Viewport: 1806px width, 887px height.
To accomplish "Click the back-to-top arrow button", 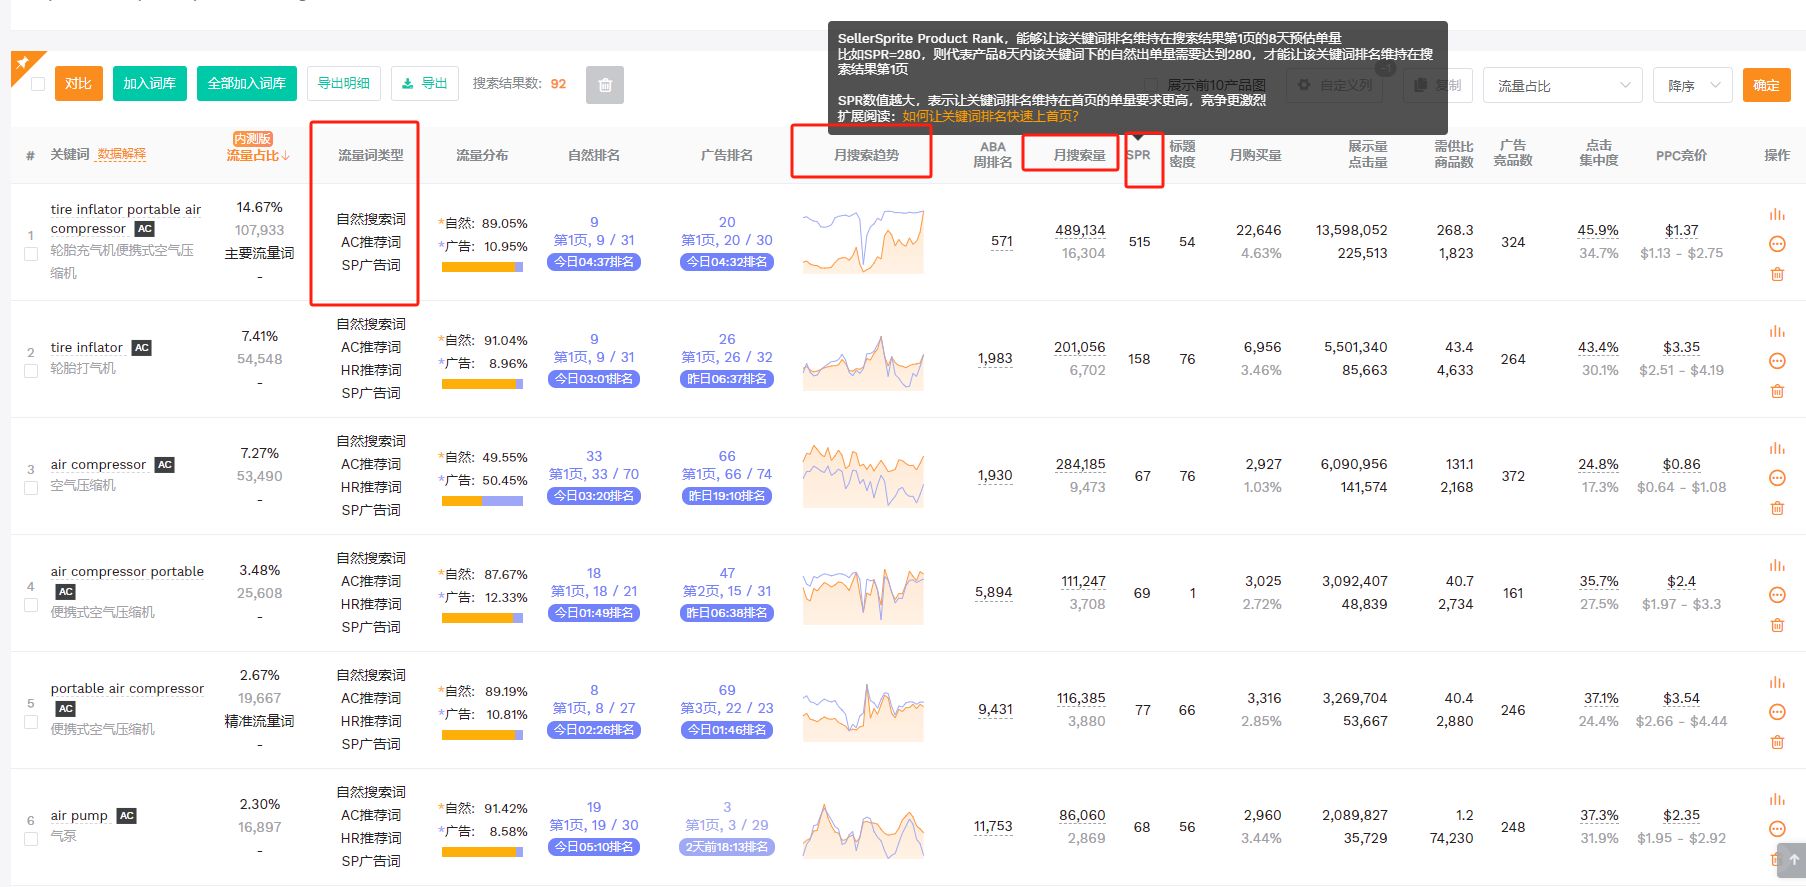I will (x=1794, y=859).
